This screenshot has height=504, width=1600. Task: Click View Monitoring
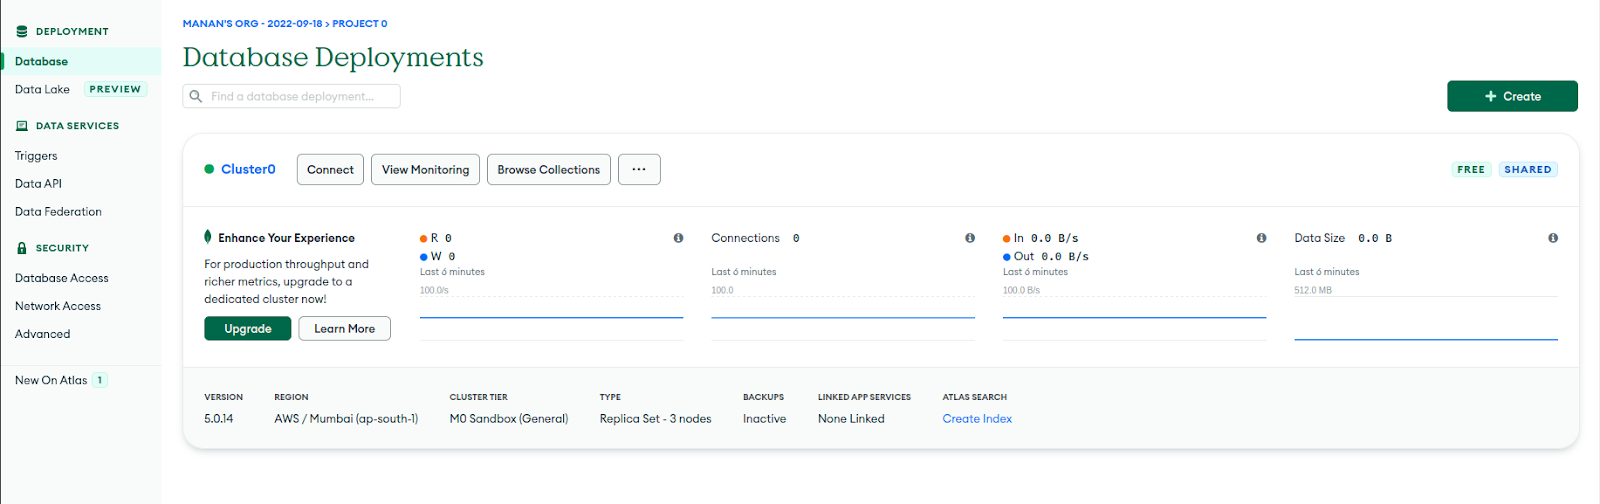click(425, 169)
